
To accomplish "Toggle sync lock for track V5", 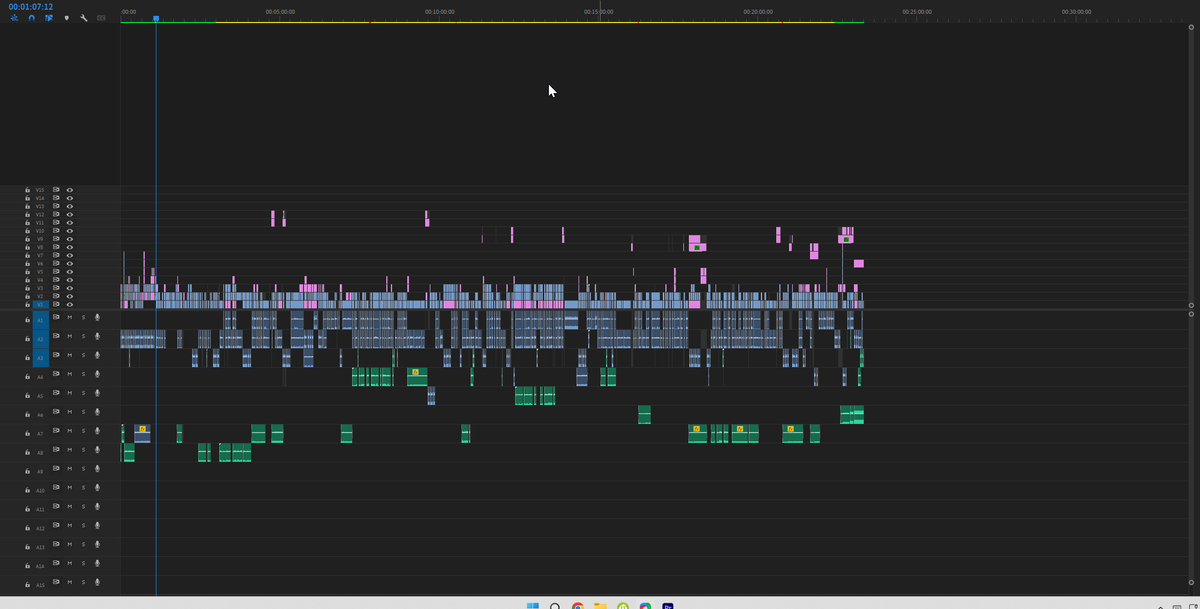I will pyautogui.click(x=56, y=272).
